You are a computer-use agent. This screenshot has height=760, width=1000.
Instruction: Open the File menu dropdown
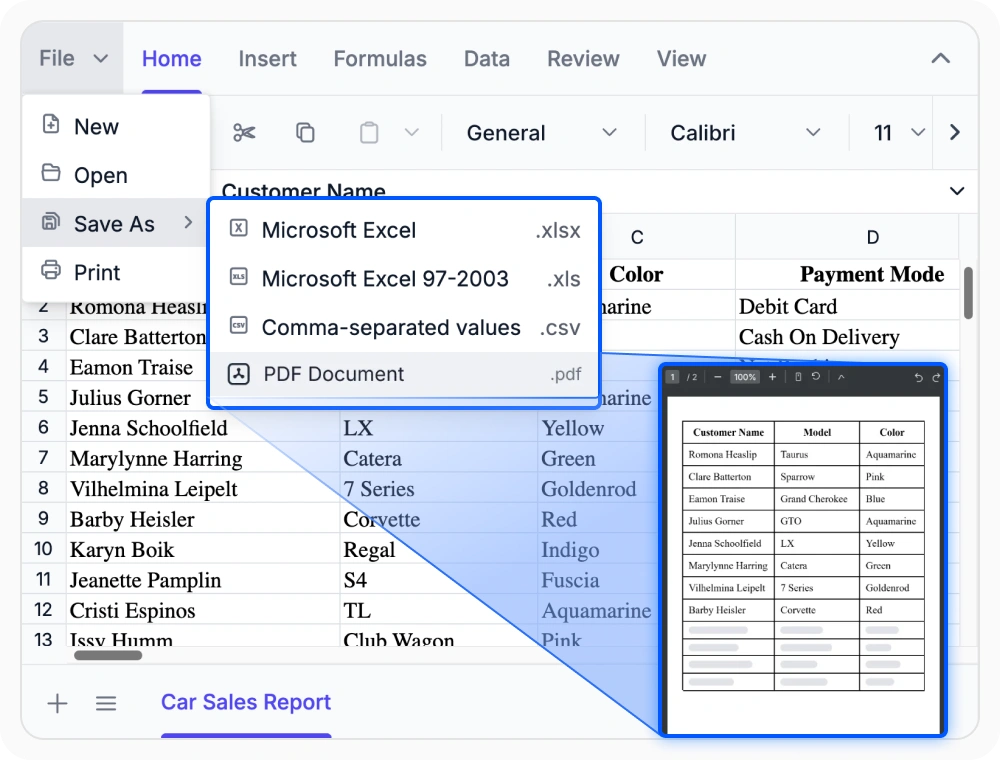(72, 59)
